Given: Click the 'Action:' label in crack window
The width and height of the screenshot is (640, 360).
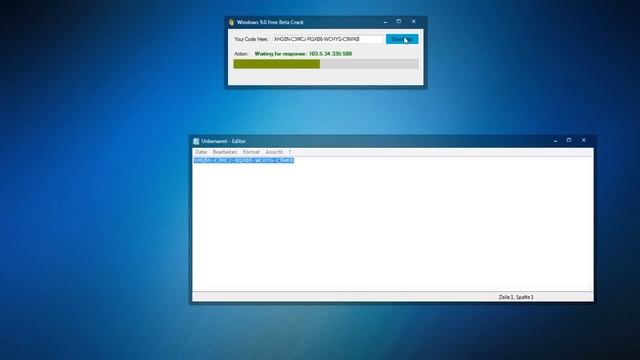Looking at the screenshot, I should [241, 54].
